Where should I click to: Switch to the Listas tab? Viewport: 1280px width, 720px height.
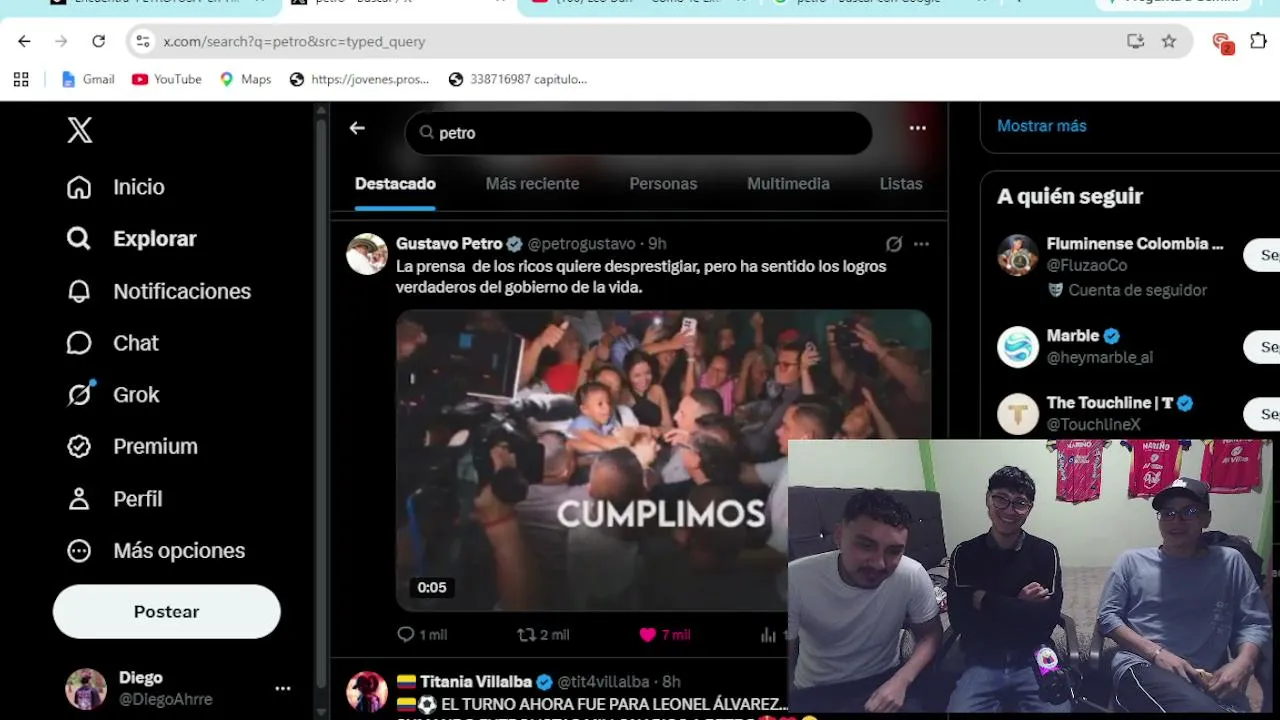click(x=901, y=184)
